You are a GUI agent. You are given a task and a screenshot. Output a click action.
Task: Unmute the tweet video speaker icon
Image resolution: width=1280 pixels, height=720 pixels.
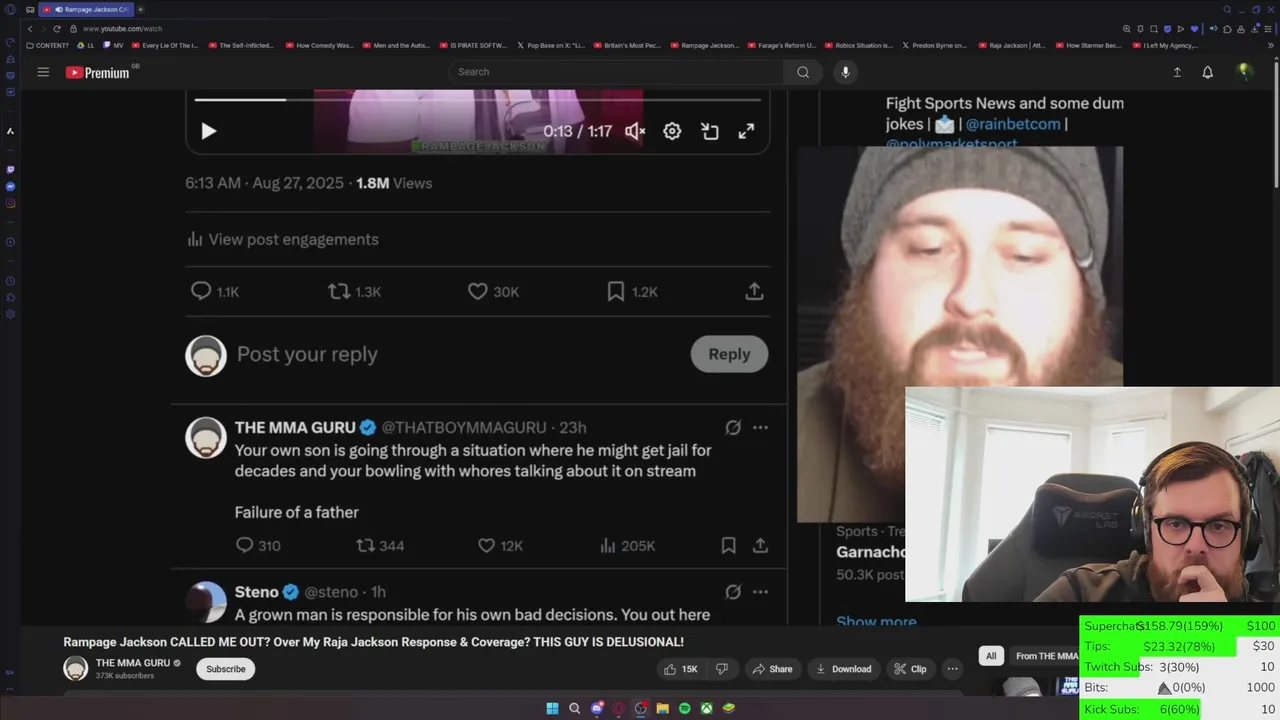[x=635, y=131]
